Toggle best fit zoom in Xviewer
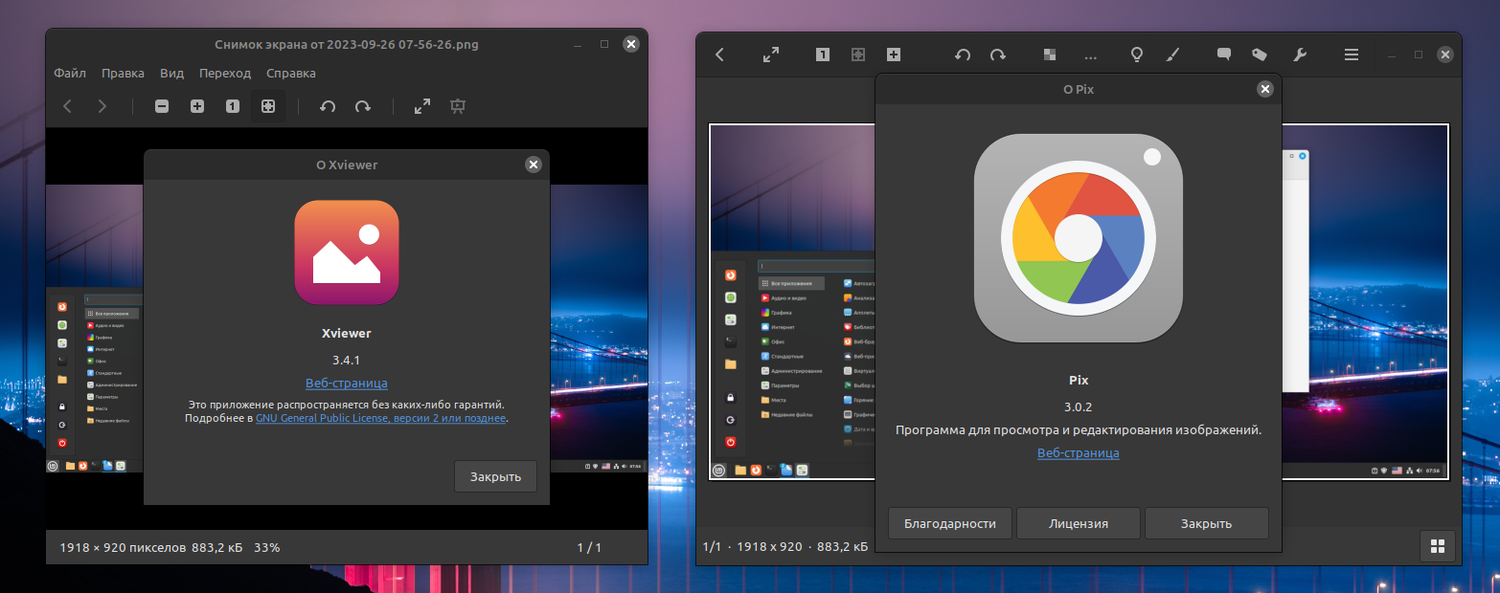The image size is (1500, 593). 268,106
